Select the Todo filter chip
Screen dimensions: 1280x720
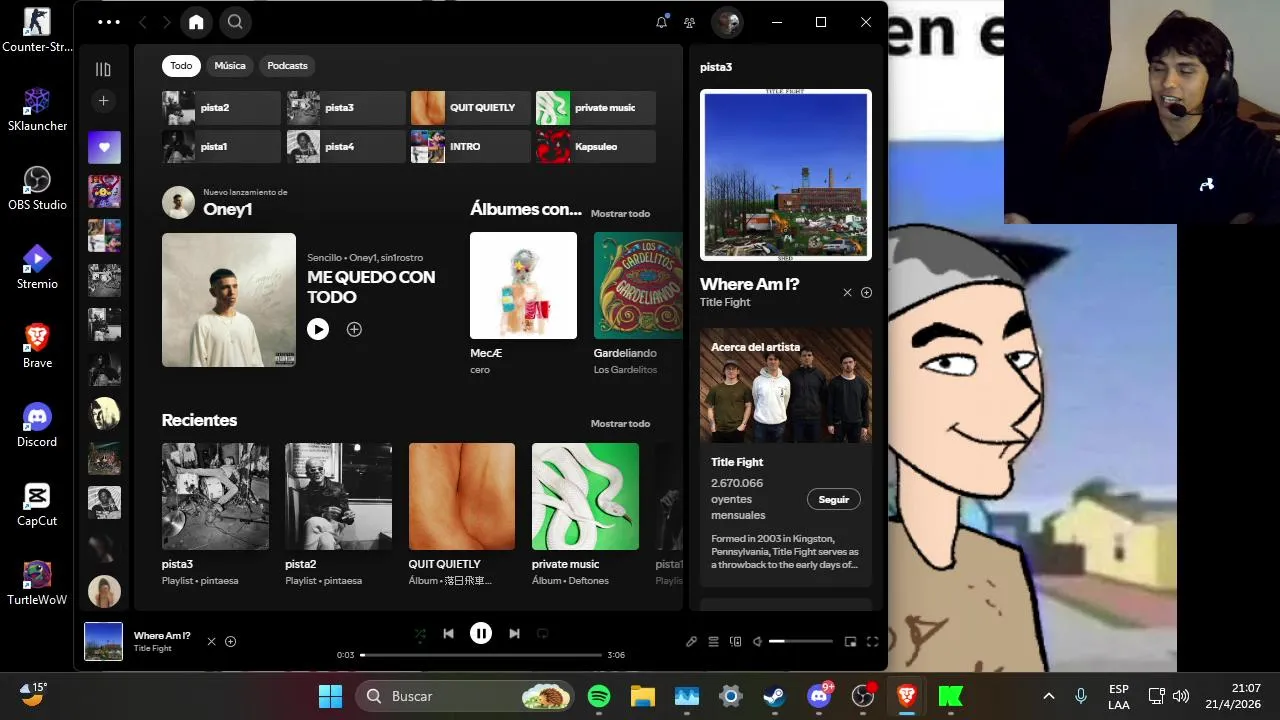(x=181, y=66)
